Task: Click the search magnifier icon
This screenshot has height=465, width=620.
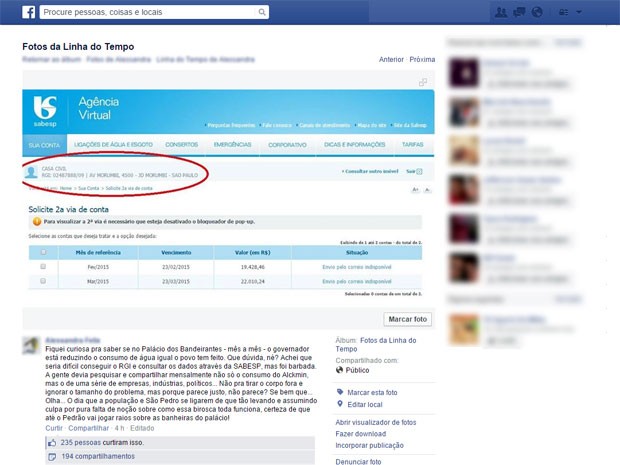Action: point(262,13)
